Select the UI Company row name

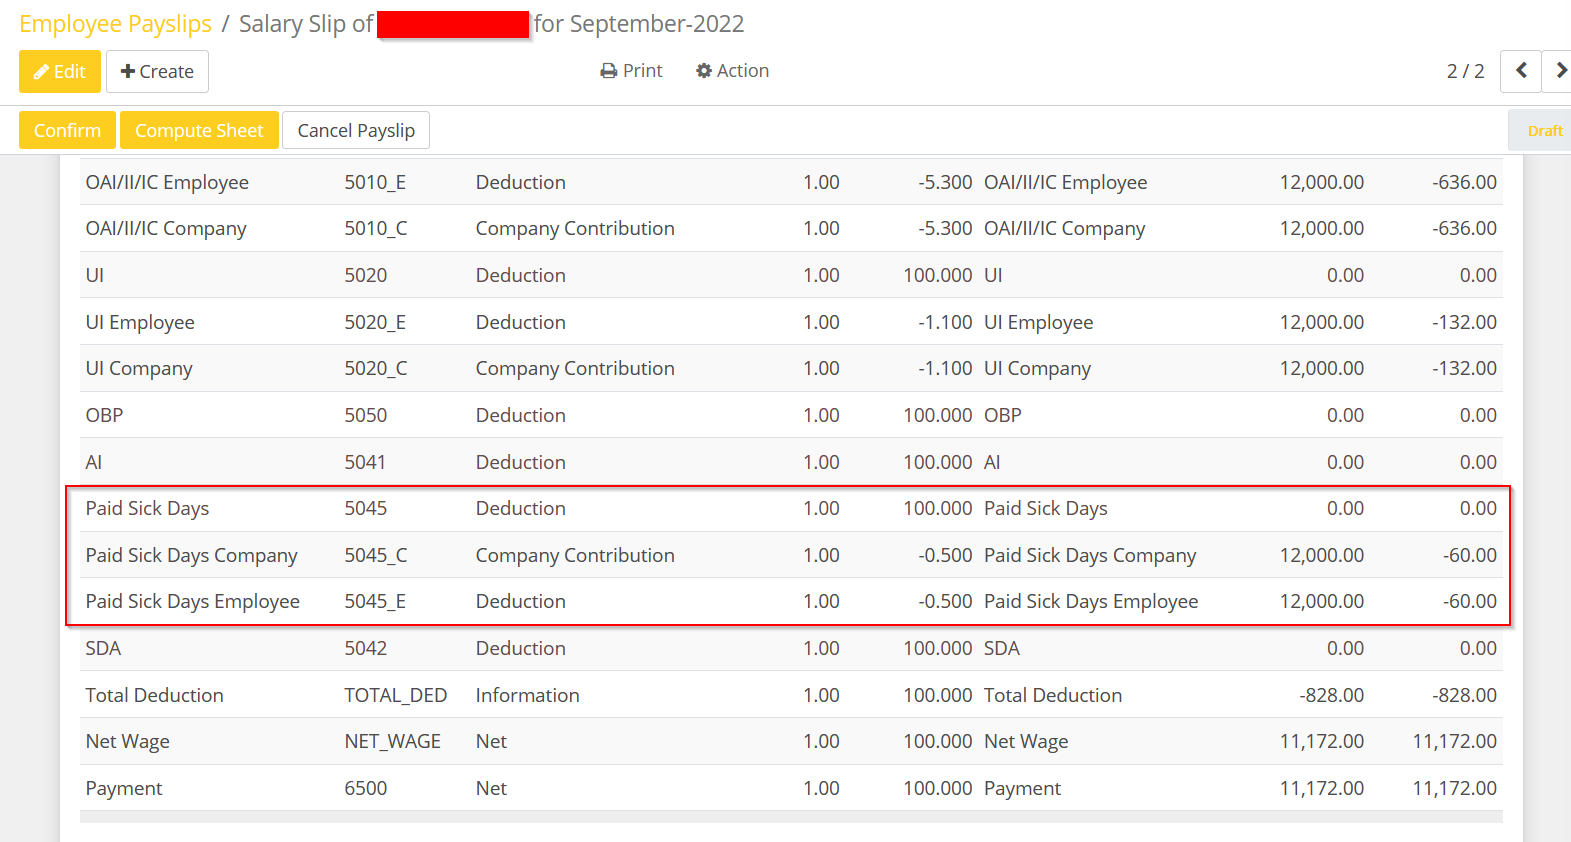pyautogui.click(x=139, y=368)
